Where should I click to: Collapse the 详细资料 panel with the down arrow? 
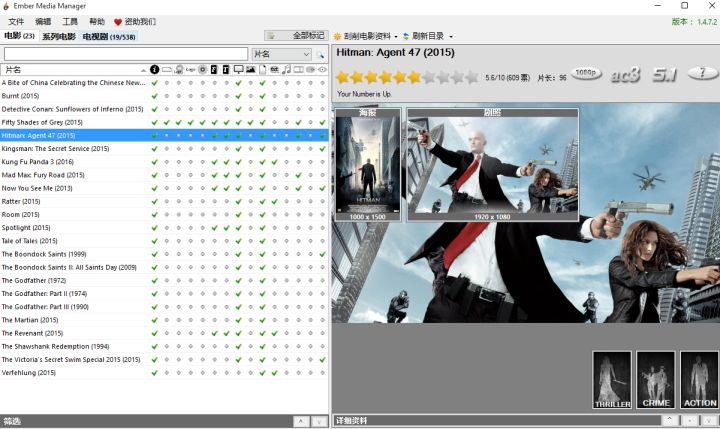(709, 420)
